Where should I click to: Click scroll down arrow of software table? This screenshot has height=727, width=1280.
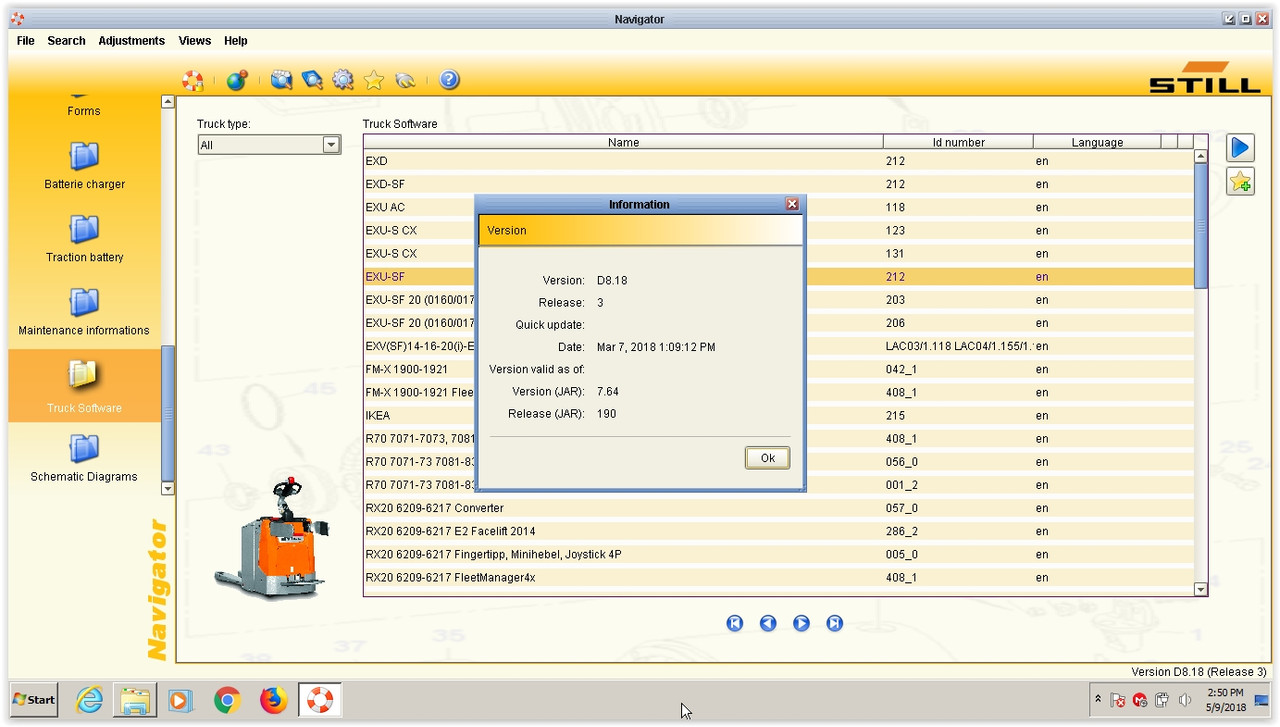tap(1201, 590)
